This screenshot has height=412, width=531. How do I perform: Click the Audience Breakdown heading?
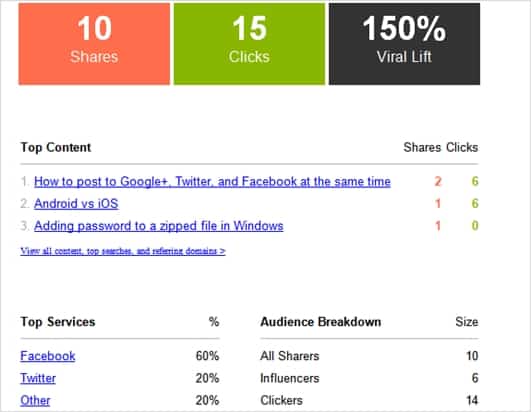[x=321, y=322]
